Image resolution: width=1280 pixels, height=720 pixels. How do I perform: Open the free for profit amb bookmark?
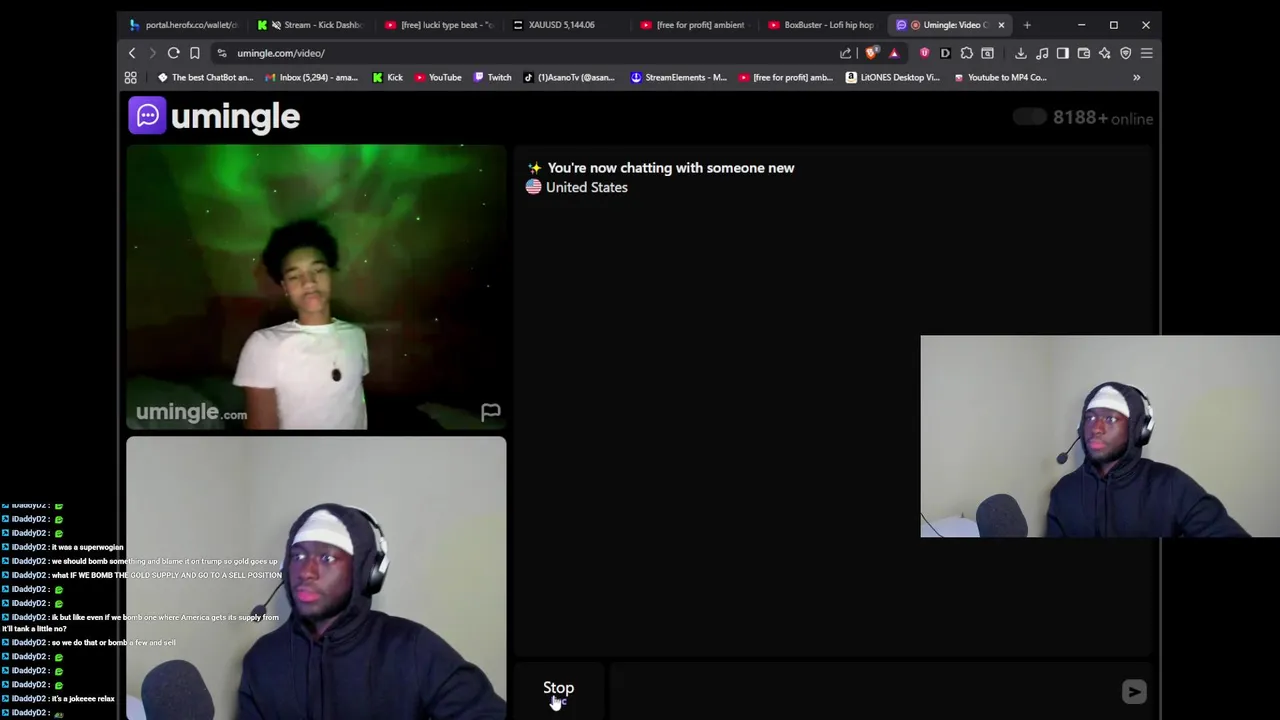pos(785,77)
